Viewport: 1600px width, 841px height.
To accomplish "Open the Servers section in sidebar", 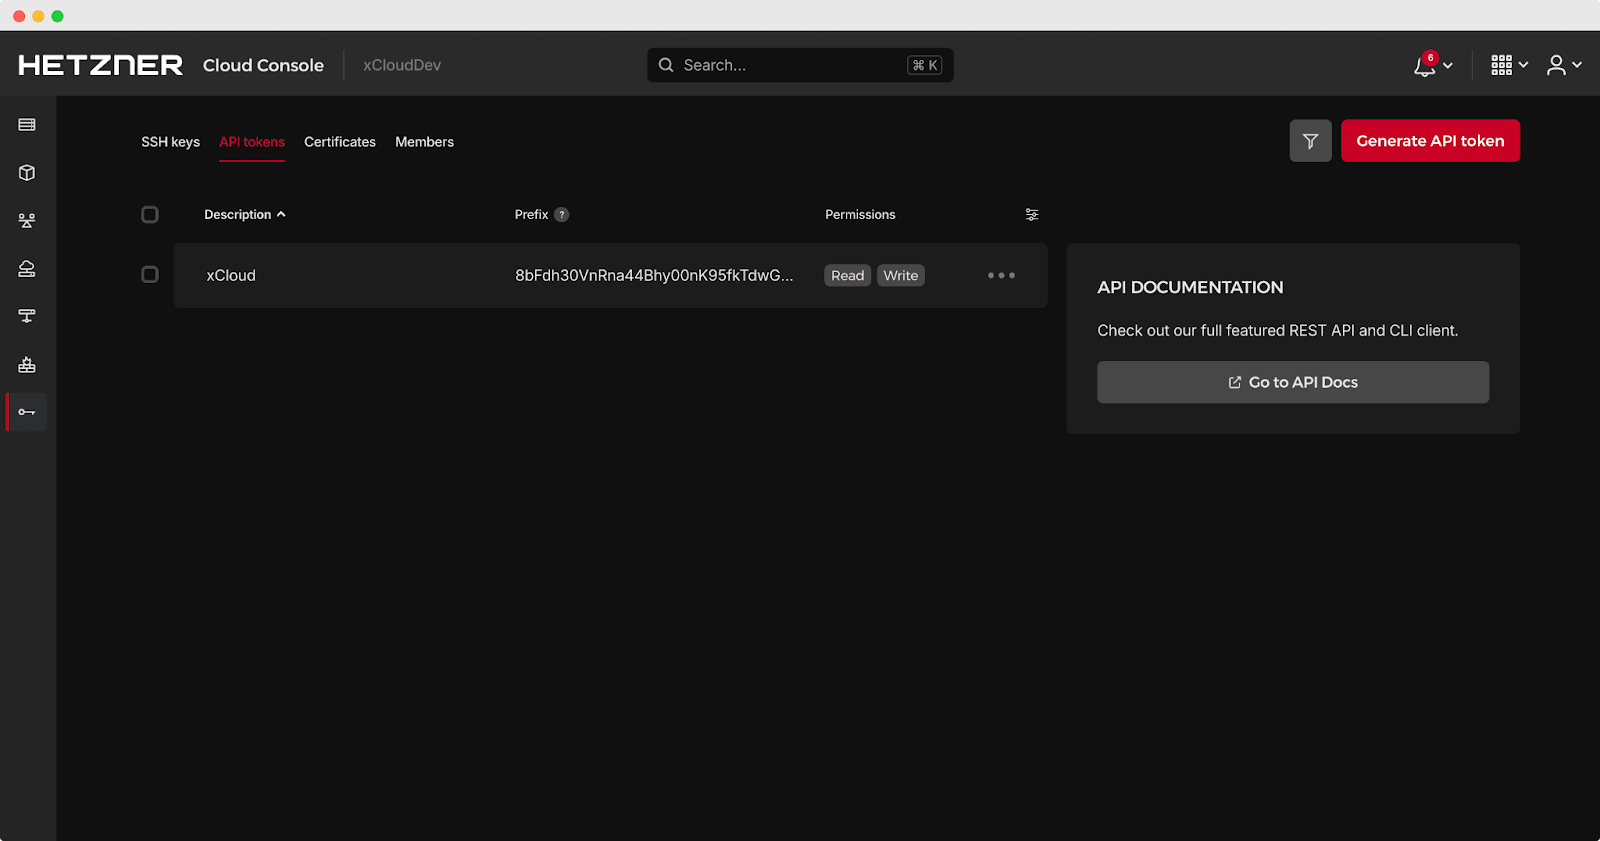I will coord(27,125).
